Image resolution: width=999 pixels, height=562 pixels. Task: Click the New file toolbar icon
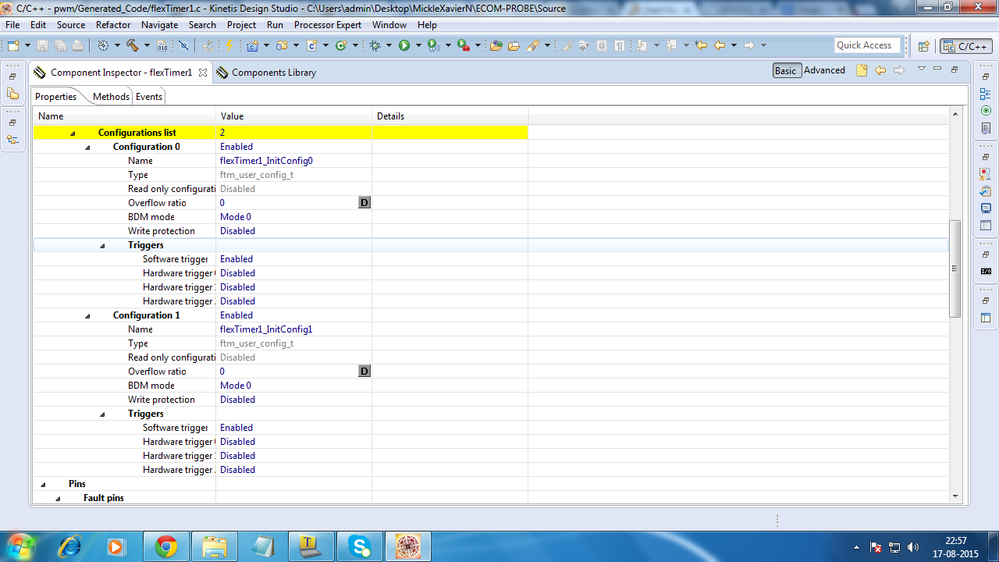coord(13,45)
